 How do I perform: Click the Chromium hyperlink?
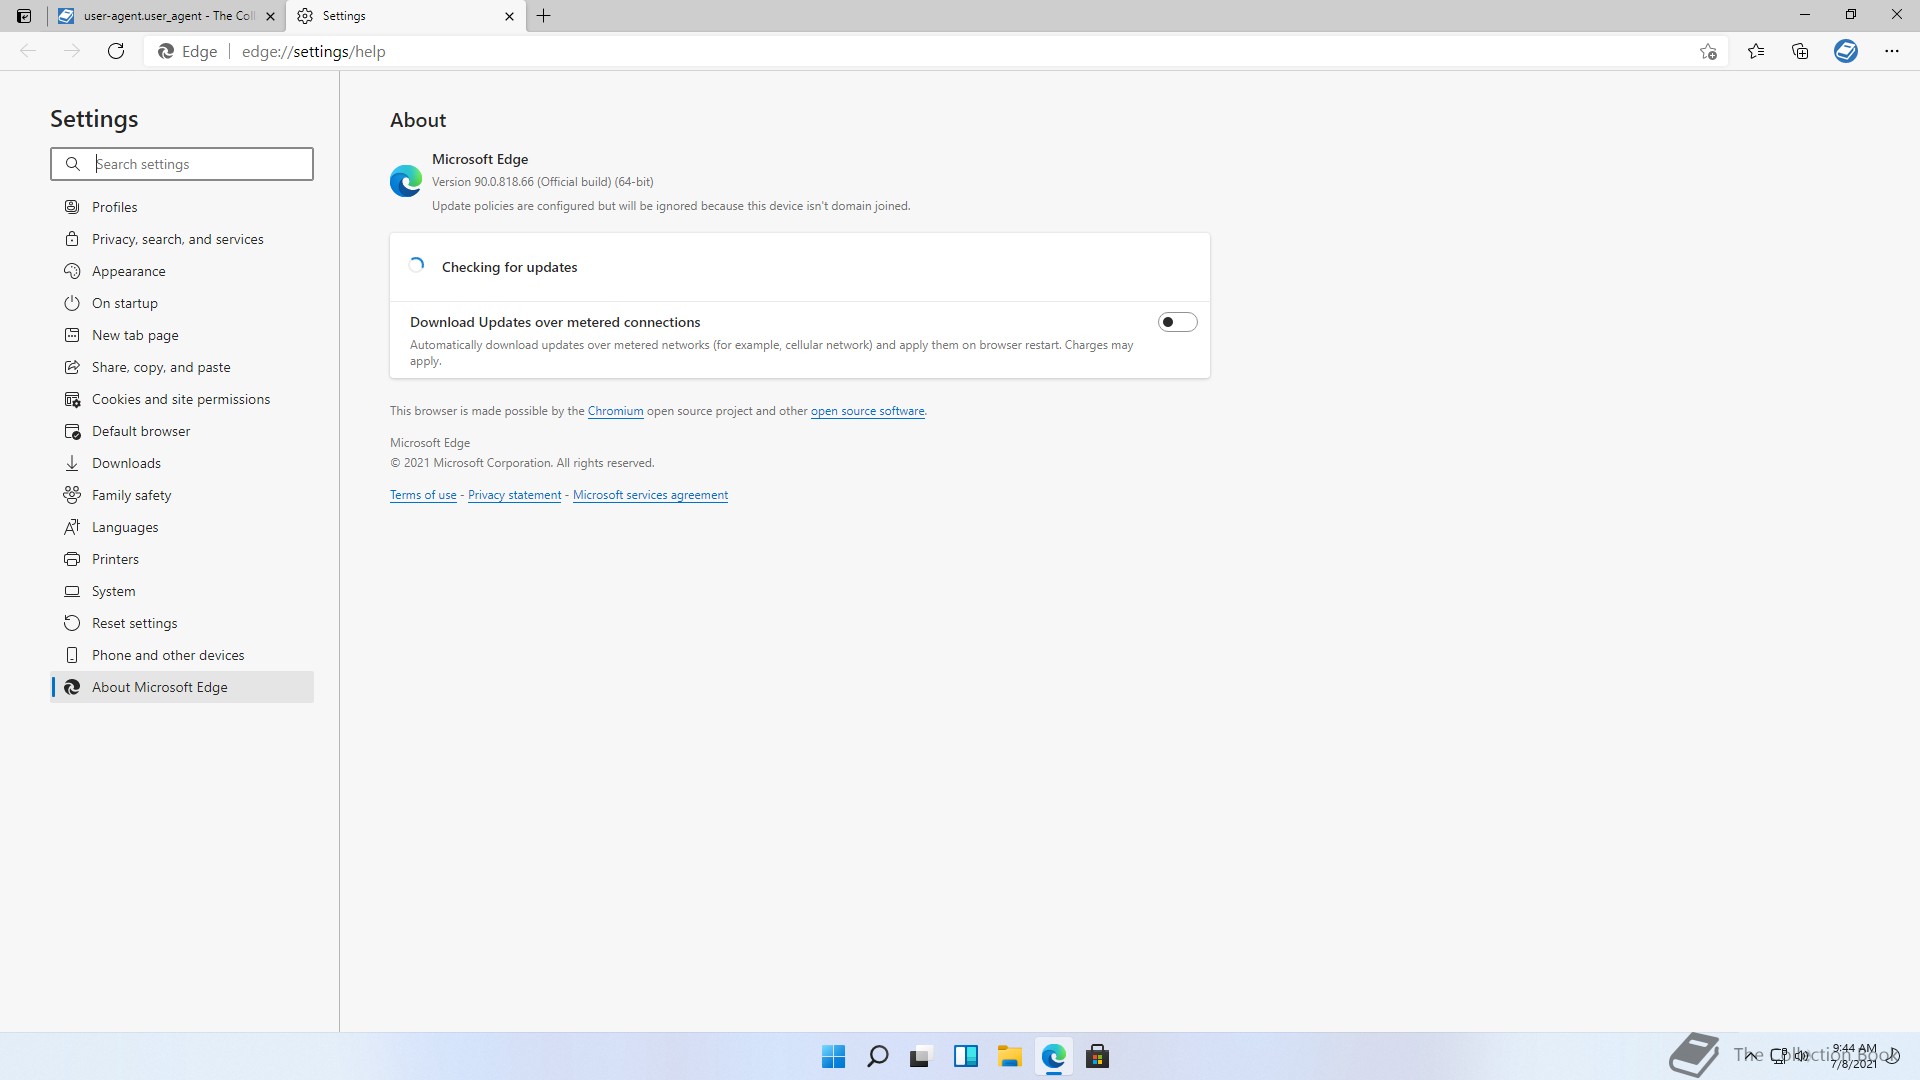point(615,411)
